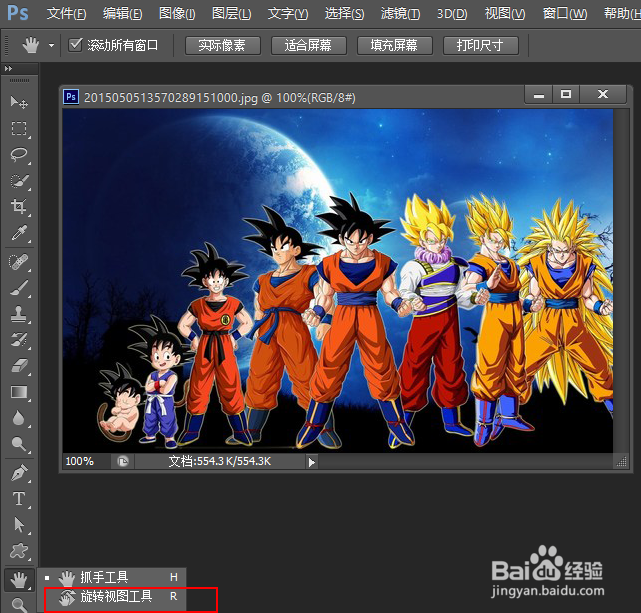Open the 窗口(W) menu
The height and width of the screenshot is (613, 641).
coord(565,14)
